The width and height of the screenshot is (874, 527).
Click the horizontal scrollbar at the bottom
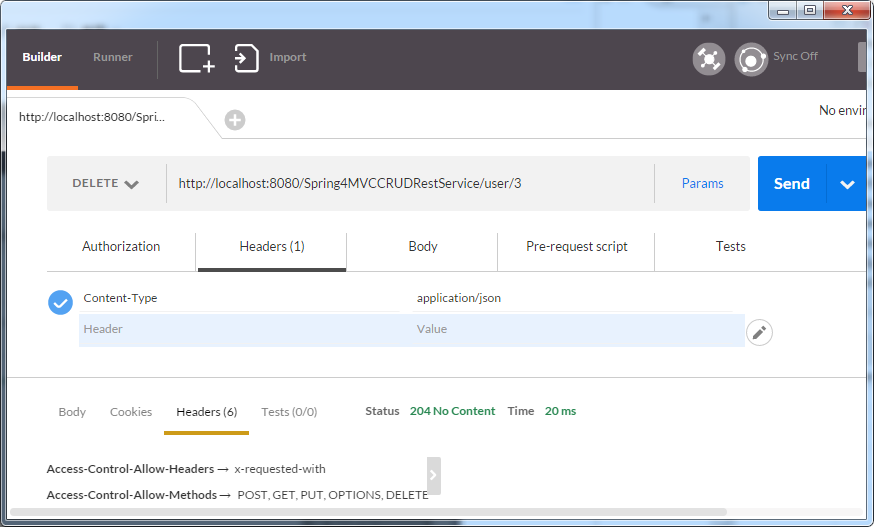(x=368, y=512)
